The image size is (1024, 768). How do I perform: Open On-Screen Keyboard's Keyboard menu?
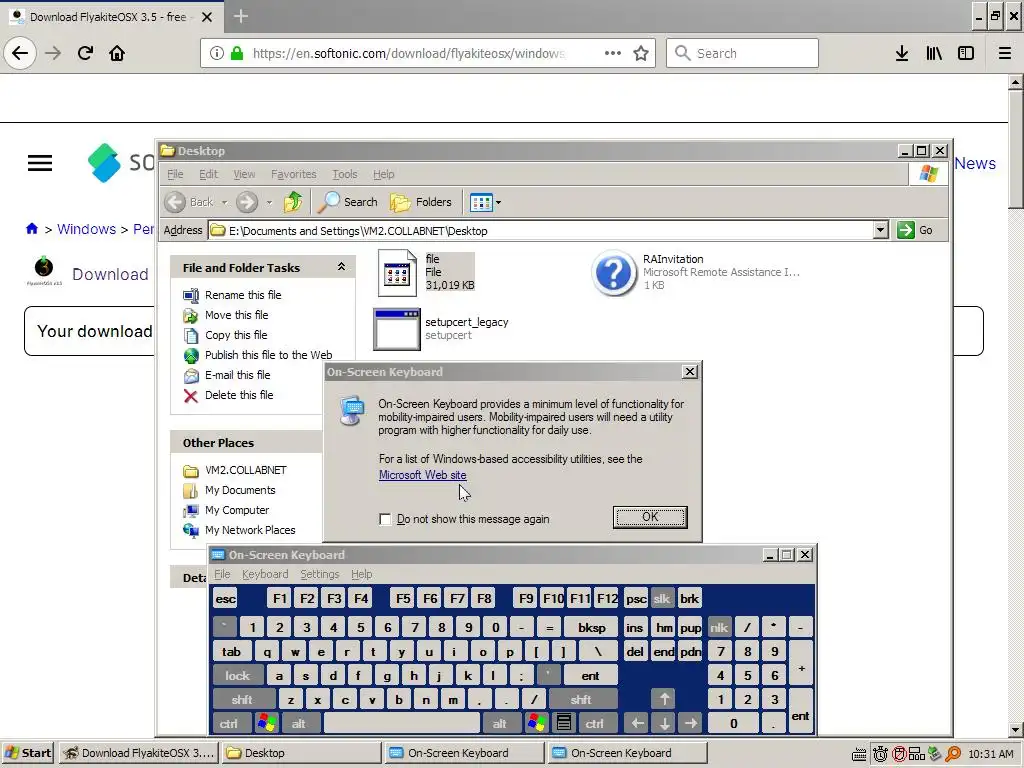tap(264, 575)
